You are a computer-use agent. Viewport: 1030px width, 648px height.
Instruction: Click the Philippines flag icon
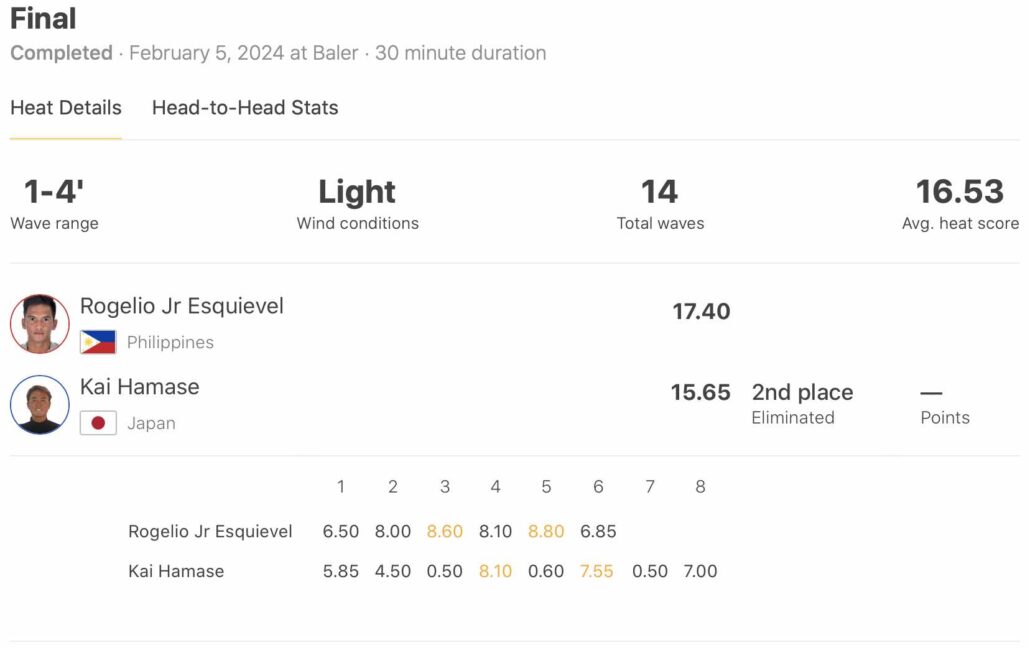(98, 342)
